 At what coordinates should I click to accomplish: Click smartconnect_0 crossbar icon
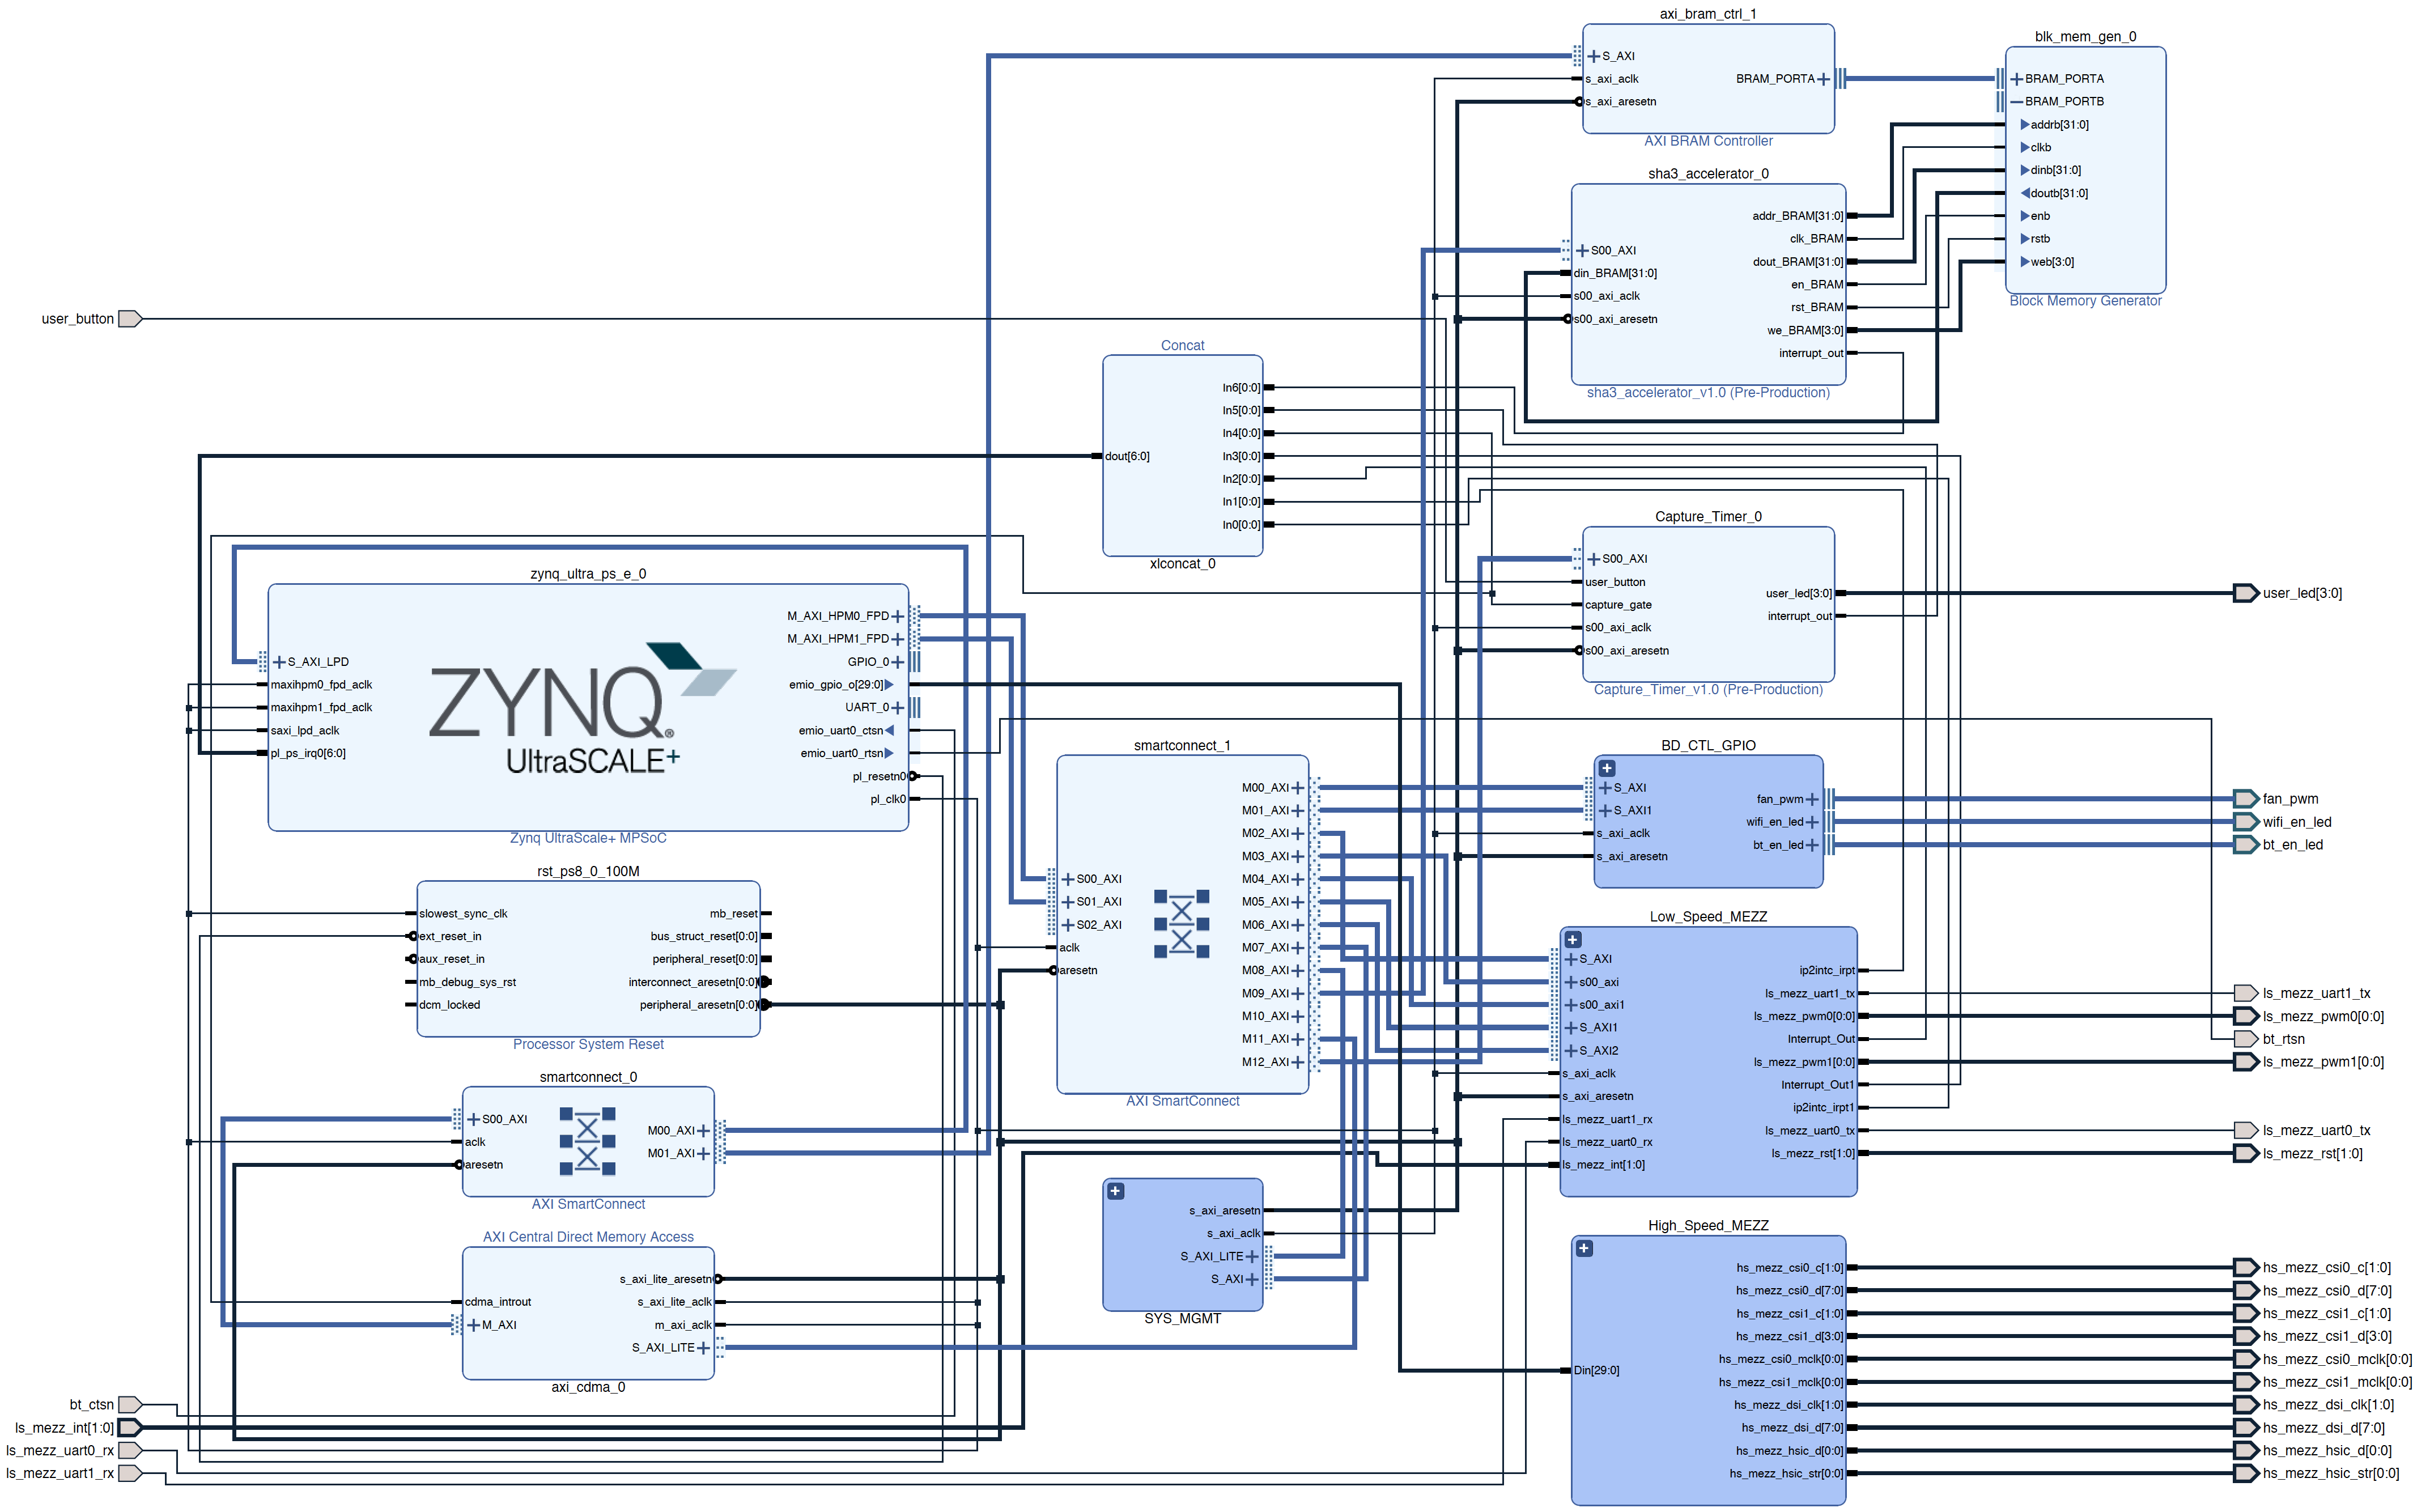tap(587, 1142)
